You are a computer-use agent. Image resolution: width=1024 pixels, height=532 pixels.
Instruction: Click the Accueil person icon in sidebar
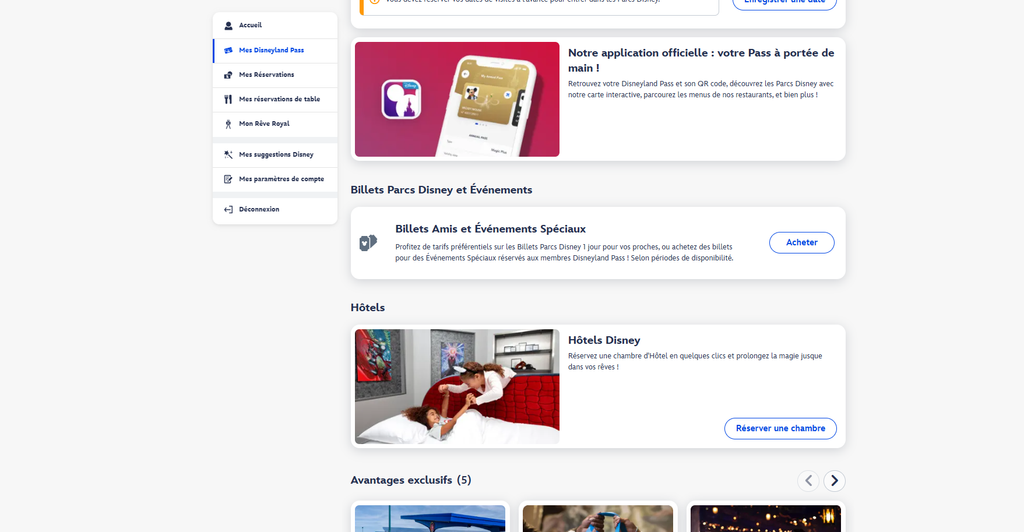point(228,25)
